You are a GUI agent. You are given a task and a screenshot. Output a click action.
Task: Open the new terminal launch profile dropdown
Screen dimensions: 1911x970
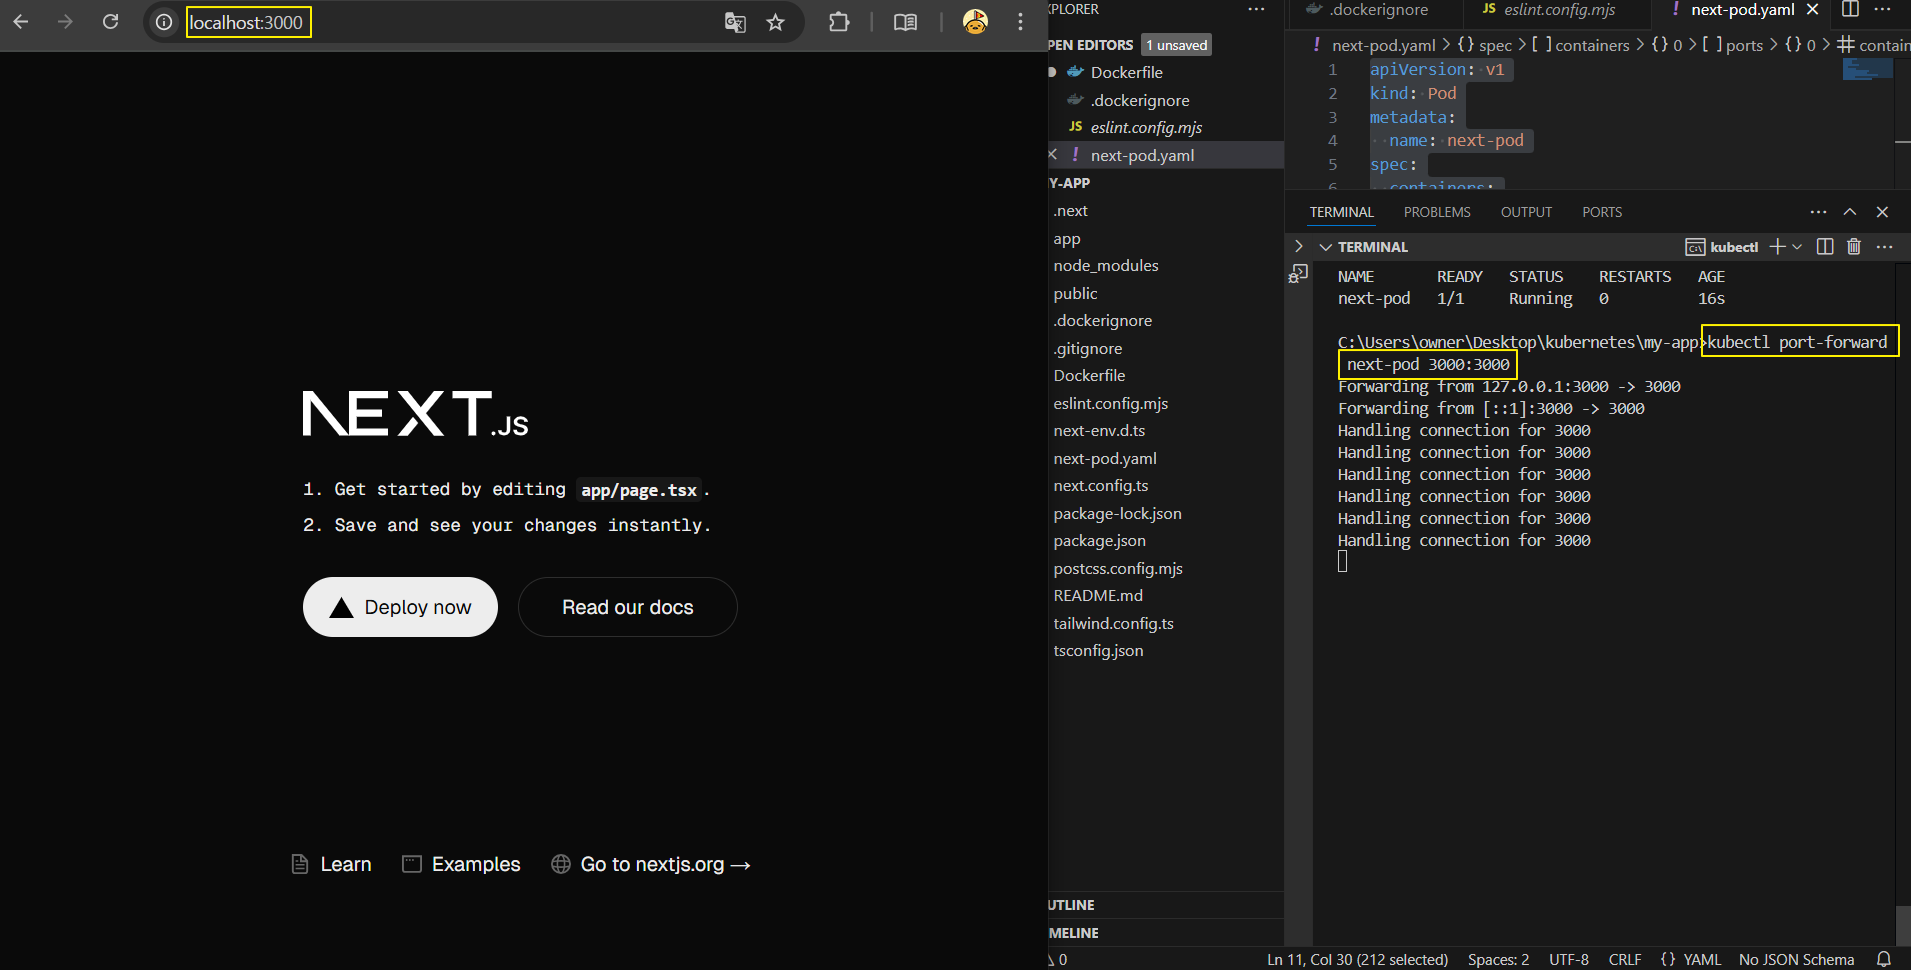tap(1797, 247)
